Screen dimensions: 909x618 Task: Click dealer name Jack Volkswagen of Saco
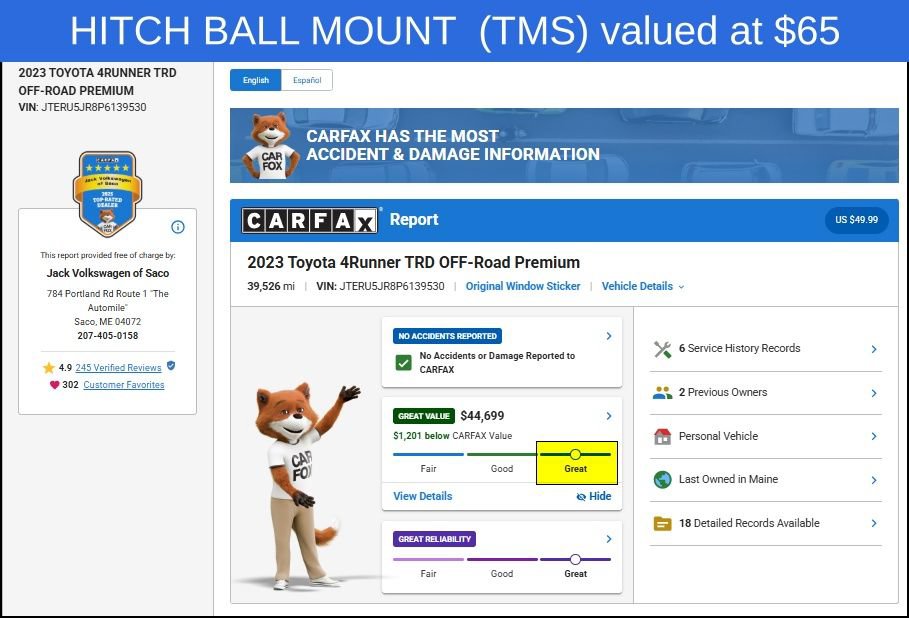(x=108, y=273)
